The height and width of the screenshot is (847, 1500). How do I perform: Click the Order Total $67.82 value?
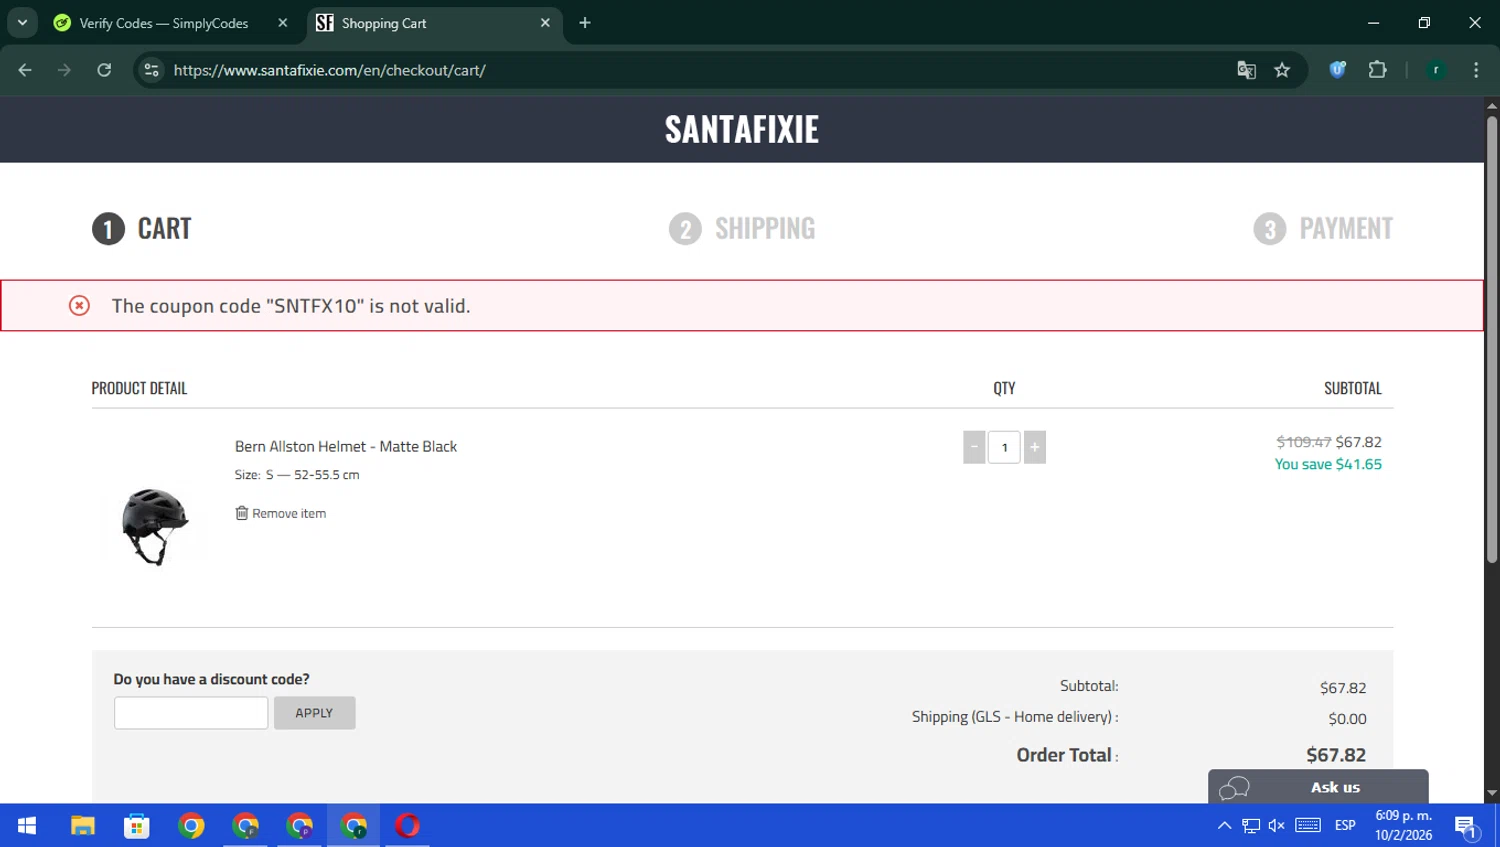point(1336,755)
